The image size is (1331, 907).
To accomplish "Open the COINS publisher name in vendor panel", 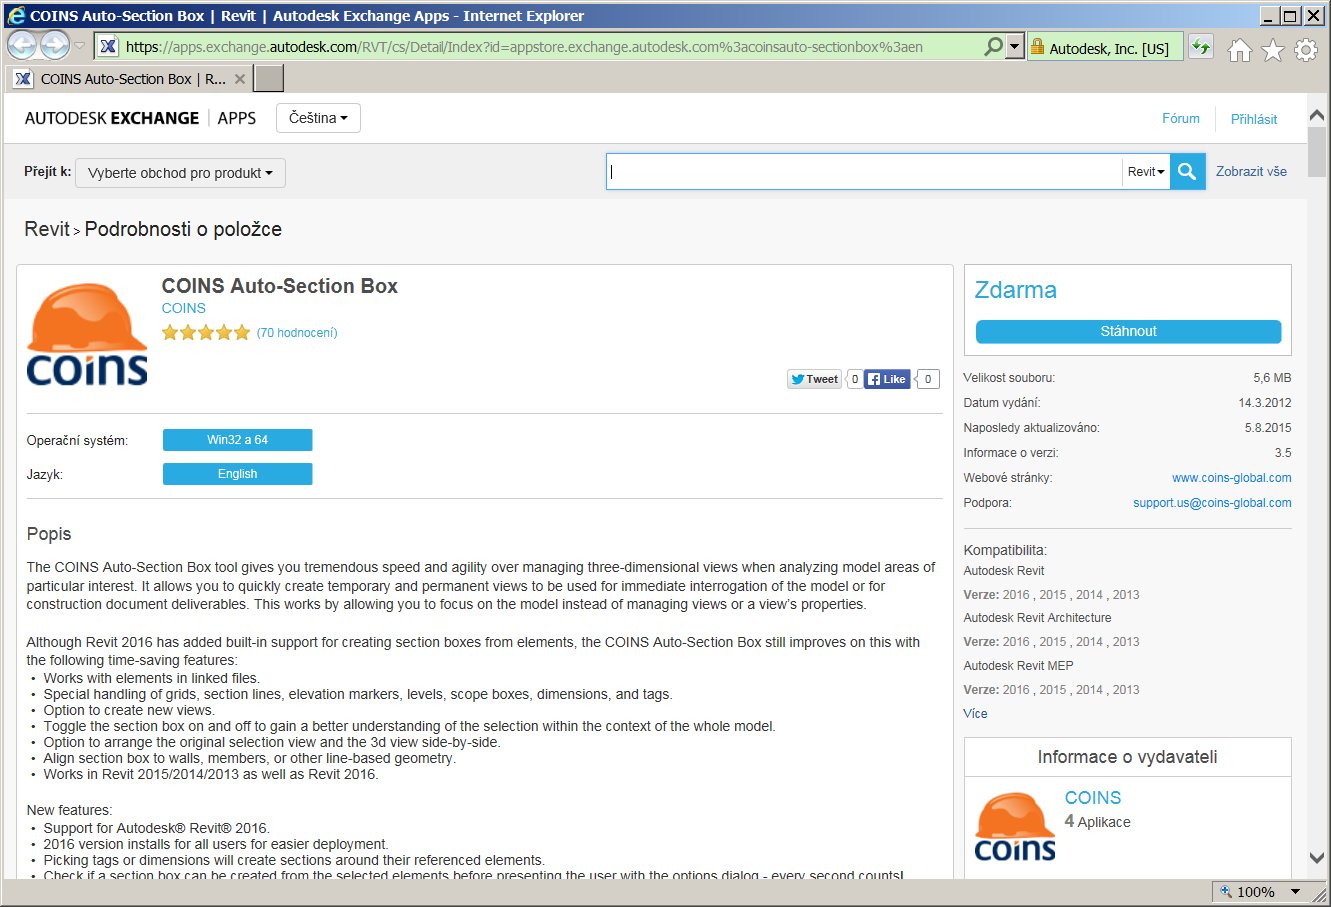I will click(1093, 798).
